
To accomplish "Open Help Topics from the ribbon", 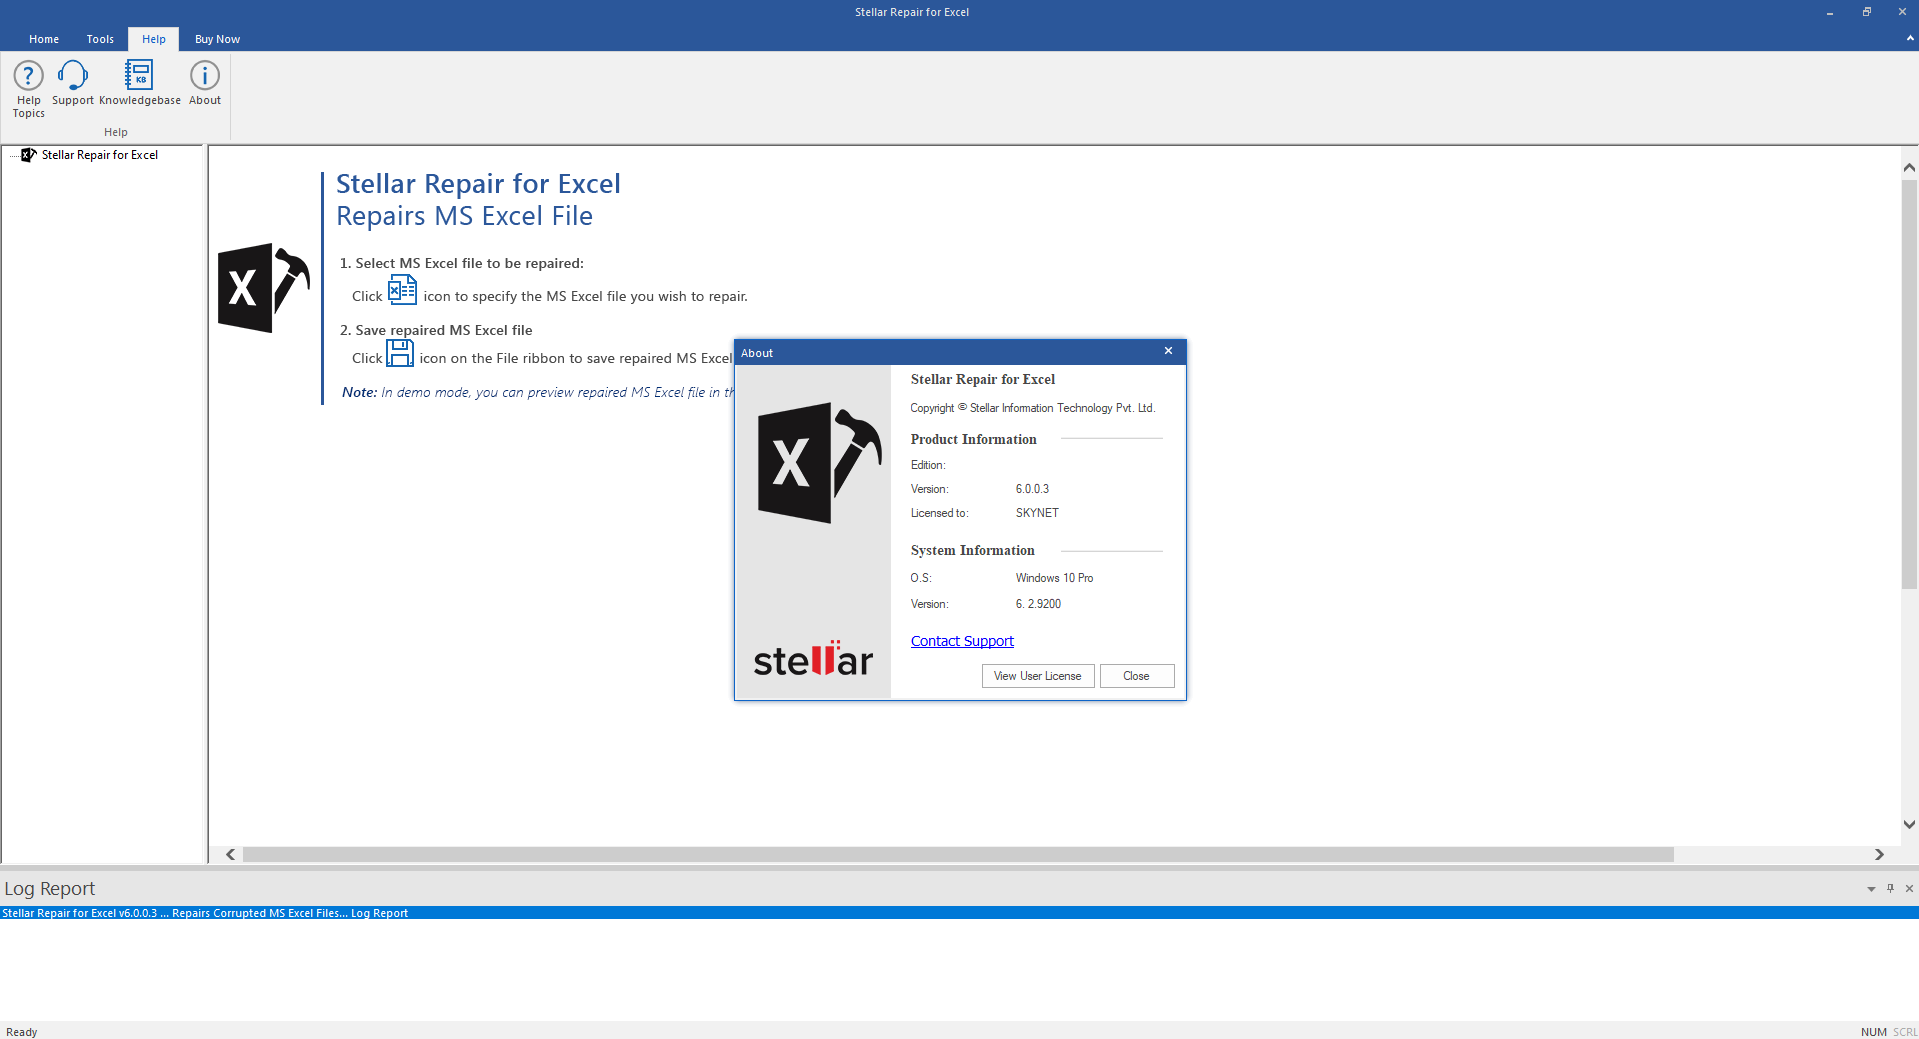I will [28, 89].
